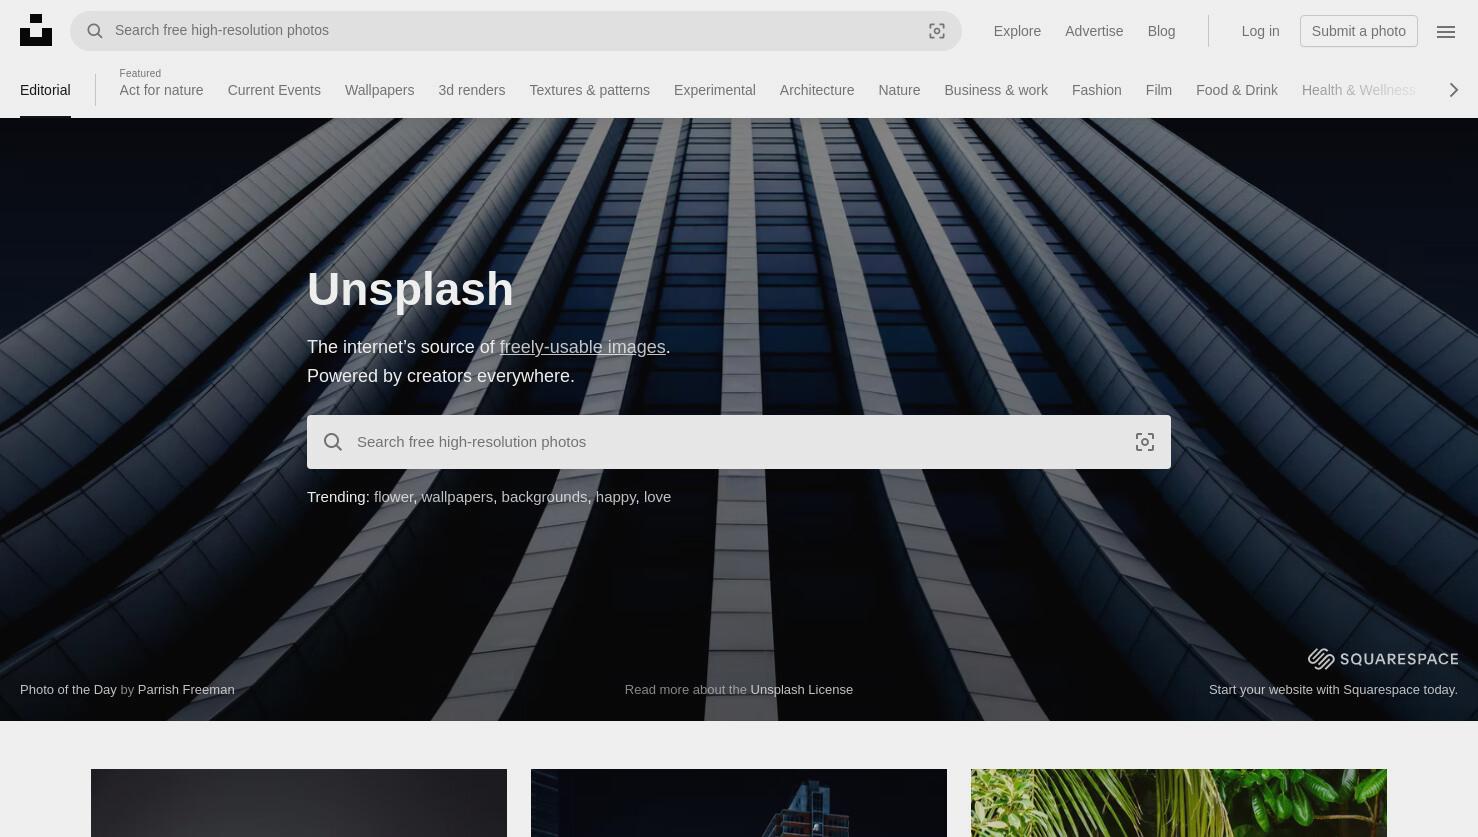Follow the freely-usable images link
The height and width of the screenshot is (837, 1478).
tap(582, 347)
